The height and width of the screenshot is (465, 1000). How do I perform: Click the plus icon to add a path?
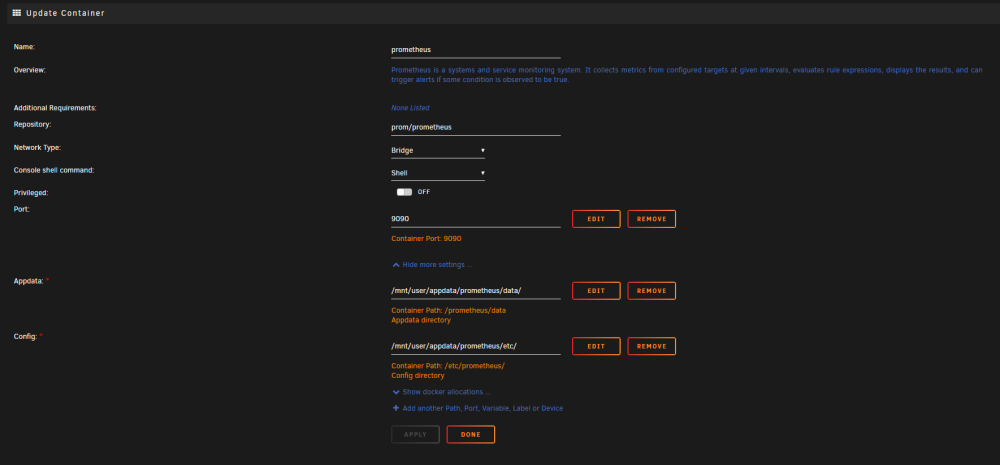pos(396,408)
